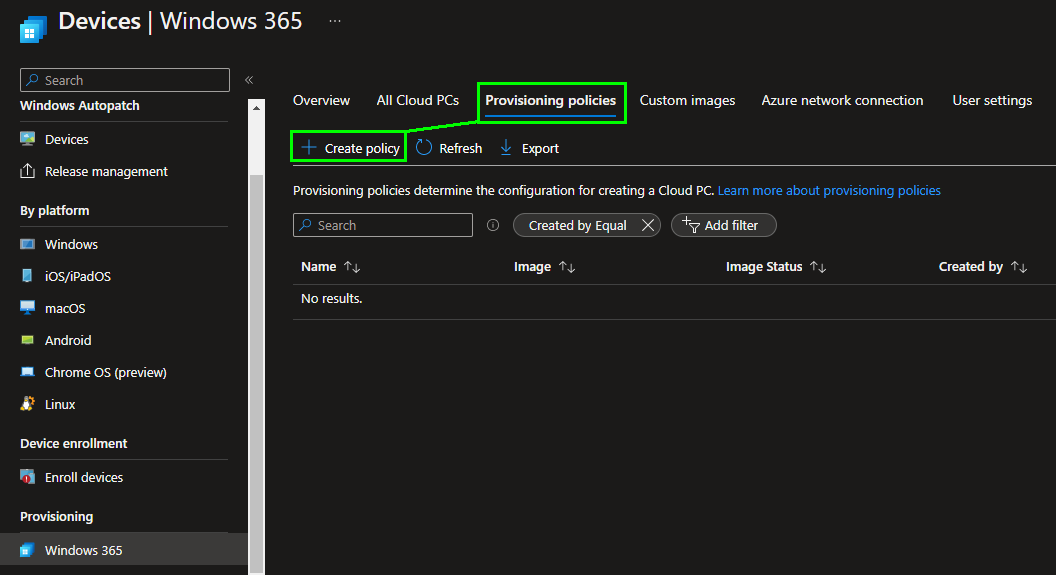Sort by the Created by column

coord(1019,267)
